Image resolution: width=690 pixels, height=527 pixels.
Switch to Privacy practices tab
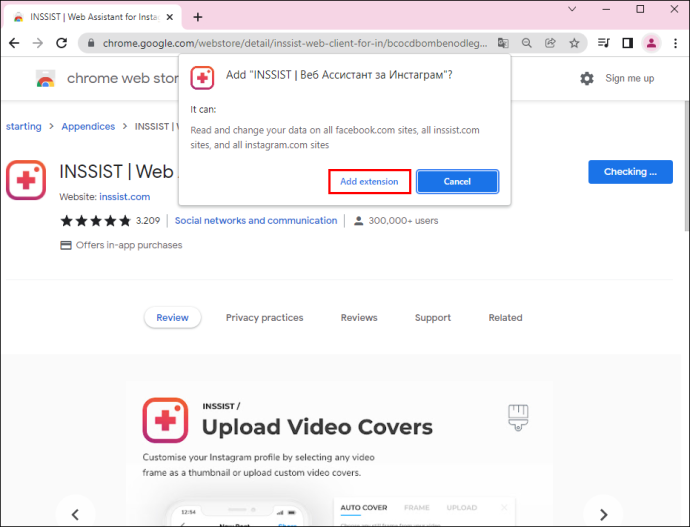tap(264, 318)
